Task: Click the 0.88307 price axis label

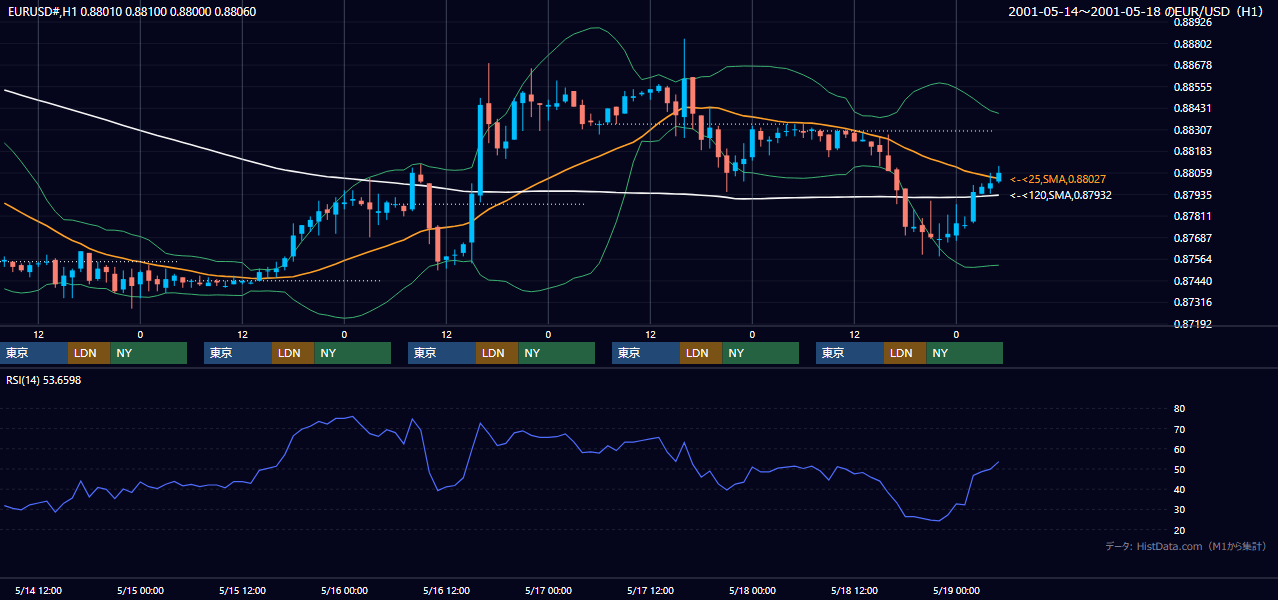Action: point(1191,130)
